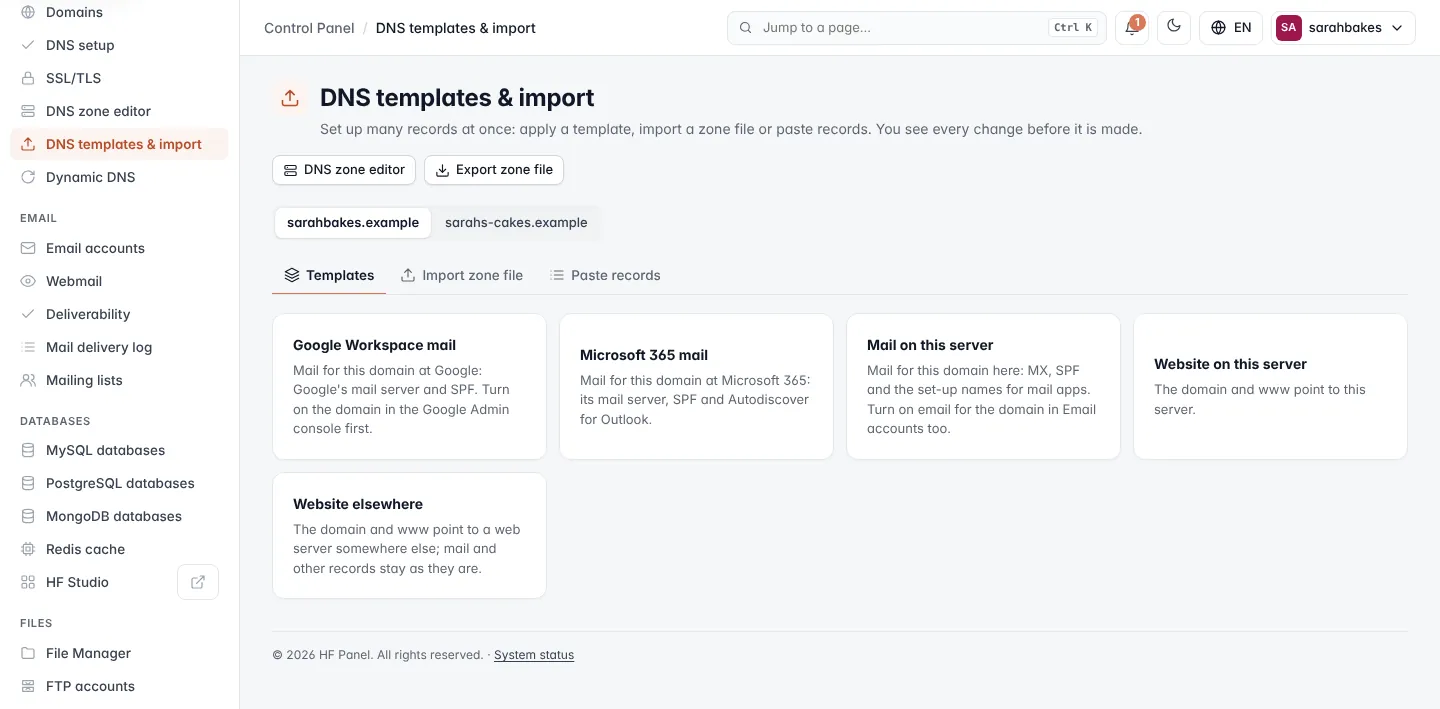This screenshot has height=709, width=1440.
Task: Select the sarahbakes.example domain tab
Action: click(353, 223)
